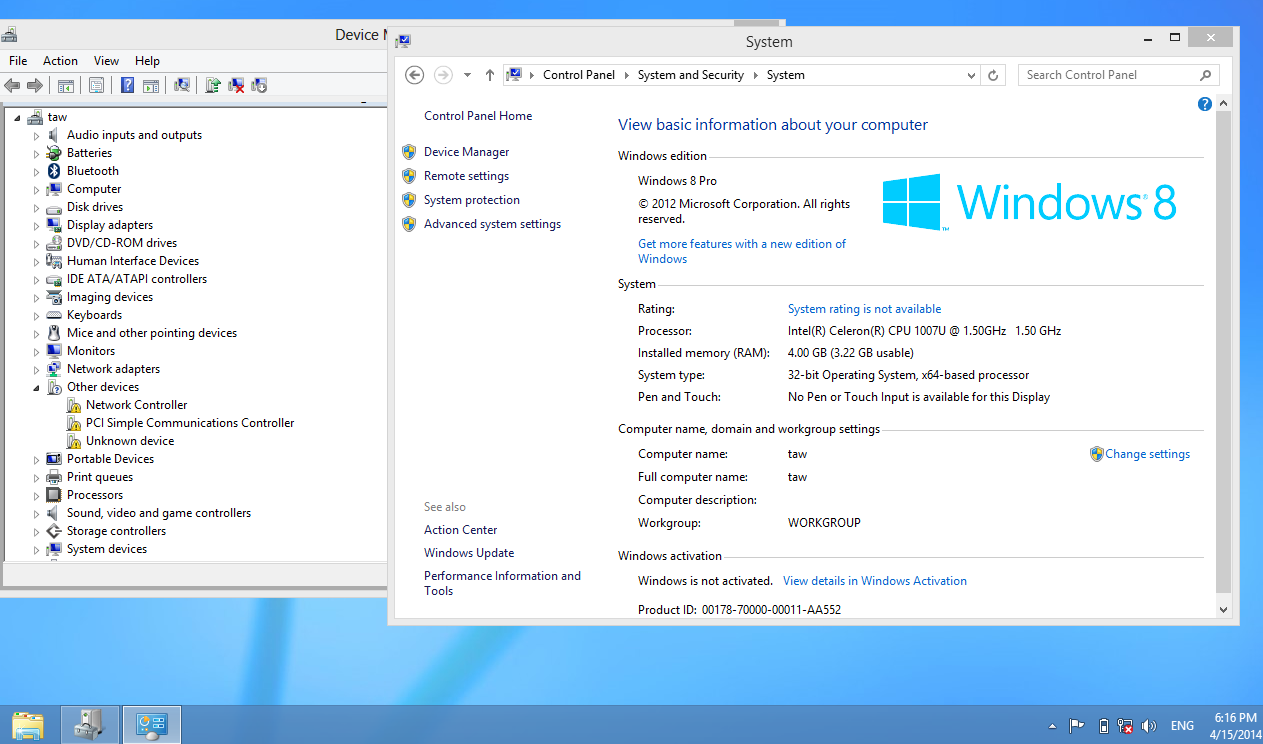Switch to Device Manager taskbar button
The height and width of the screenshot is (744, 1263).
pyautogui.click(x=91, y=725)
